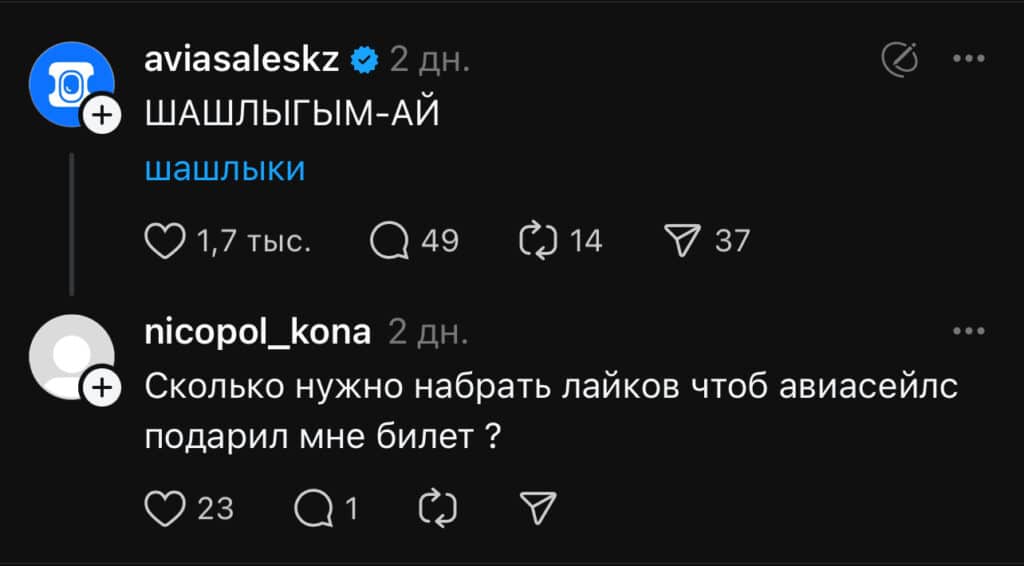Open the шашлыки topic link
This screenshot has width=1024, height=566.
point(225,169)
